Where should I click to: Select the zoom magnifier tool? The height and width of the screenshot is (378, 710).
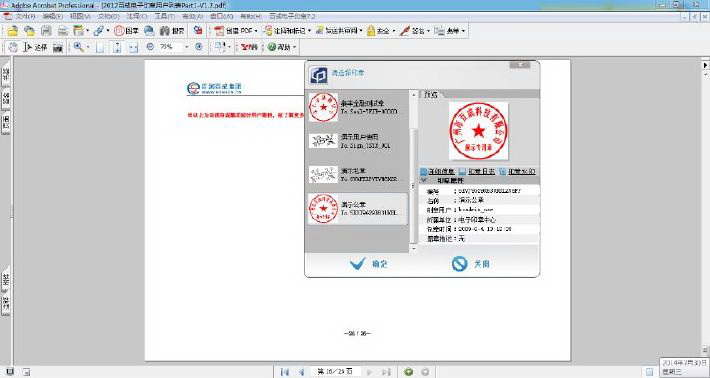pyautogui.click(x=79, y=47)
